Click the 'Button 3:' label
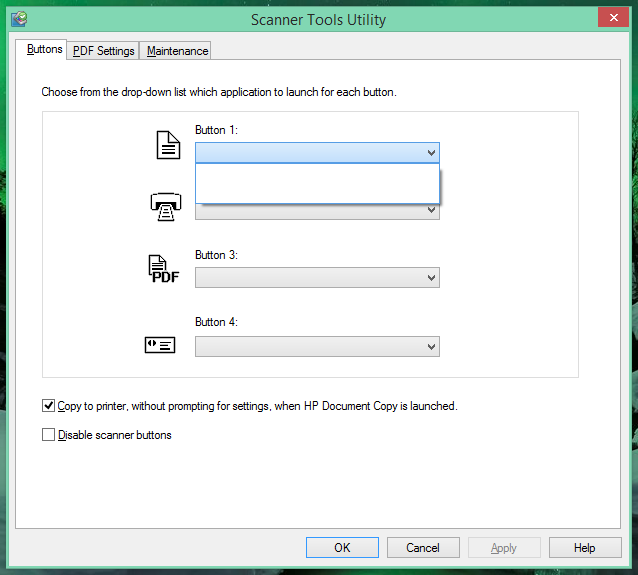The height and width of the screenshot is (575, 638). click(216, 255)
